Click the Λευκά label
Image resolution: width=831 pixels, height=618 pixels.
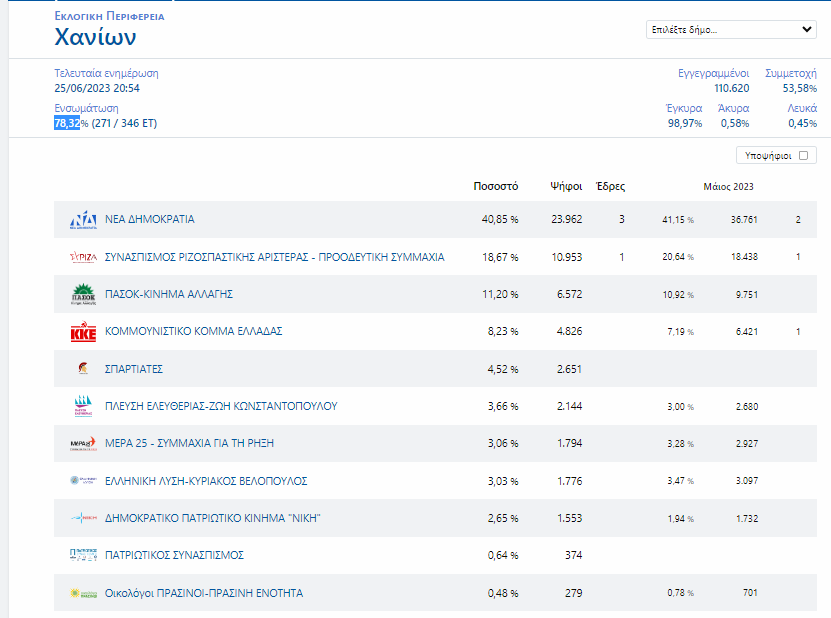click(x=802, y=108)
